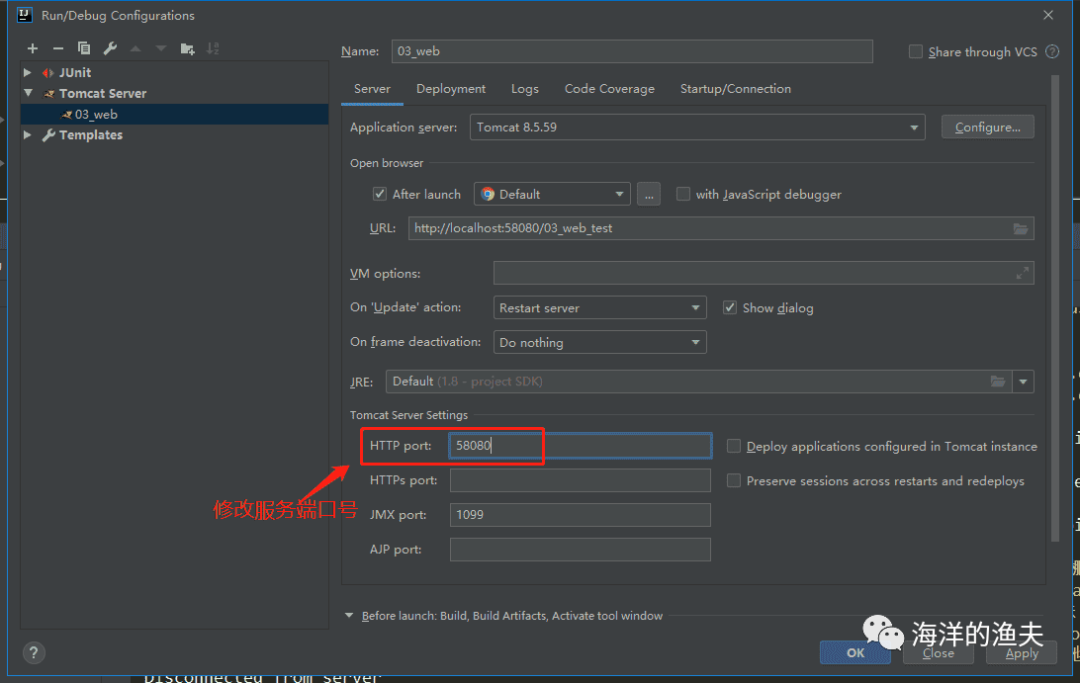The image size is (1080, 683).
Task: Open the On 'Update' action dropdown
Action: click(600, 308)
